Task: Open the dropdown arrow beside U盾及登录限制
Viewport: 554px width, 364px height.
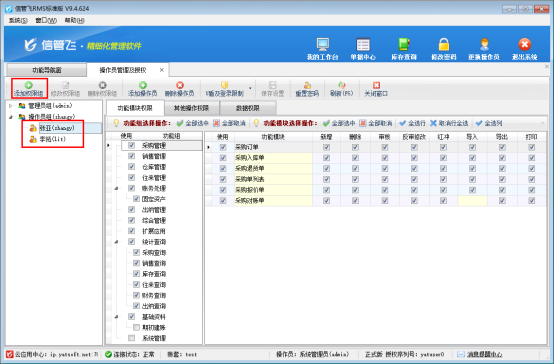Action: point(250,88)
